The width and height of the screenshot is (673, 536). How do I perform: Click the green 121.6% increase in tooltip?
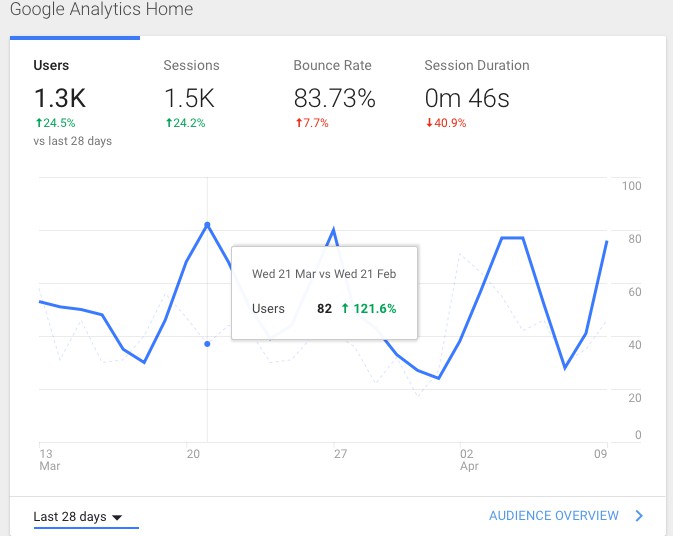(369, 309)
